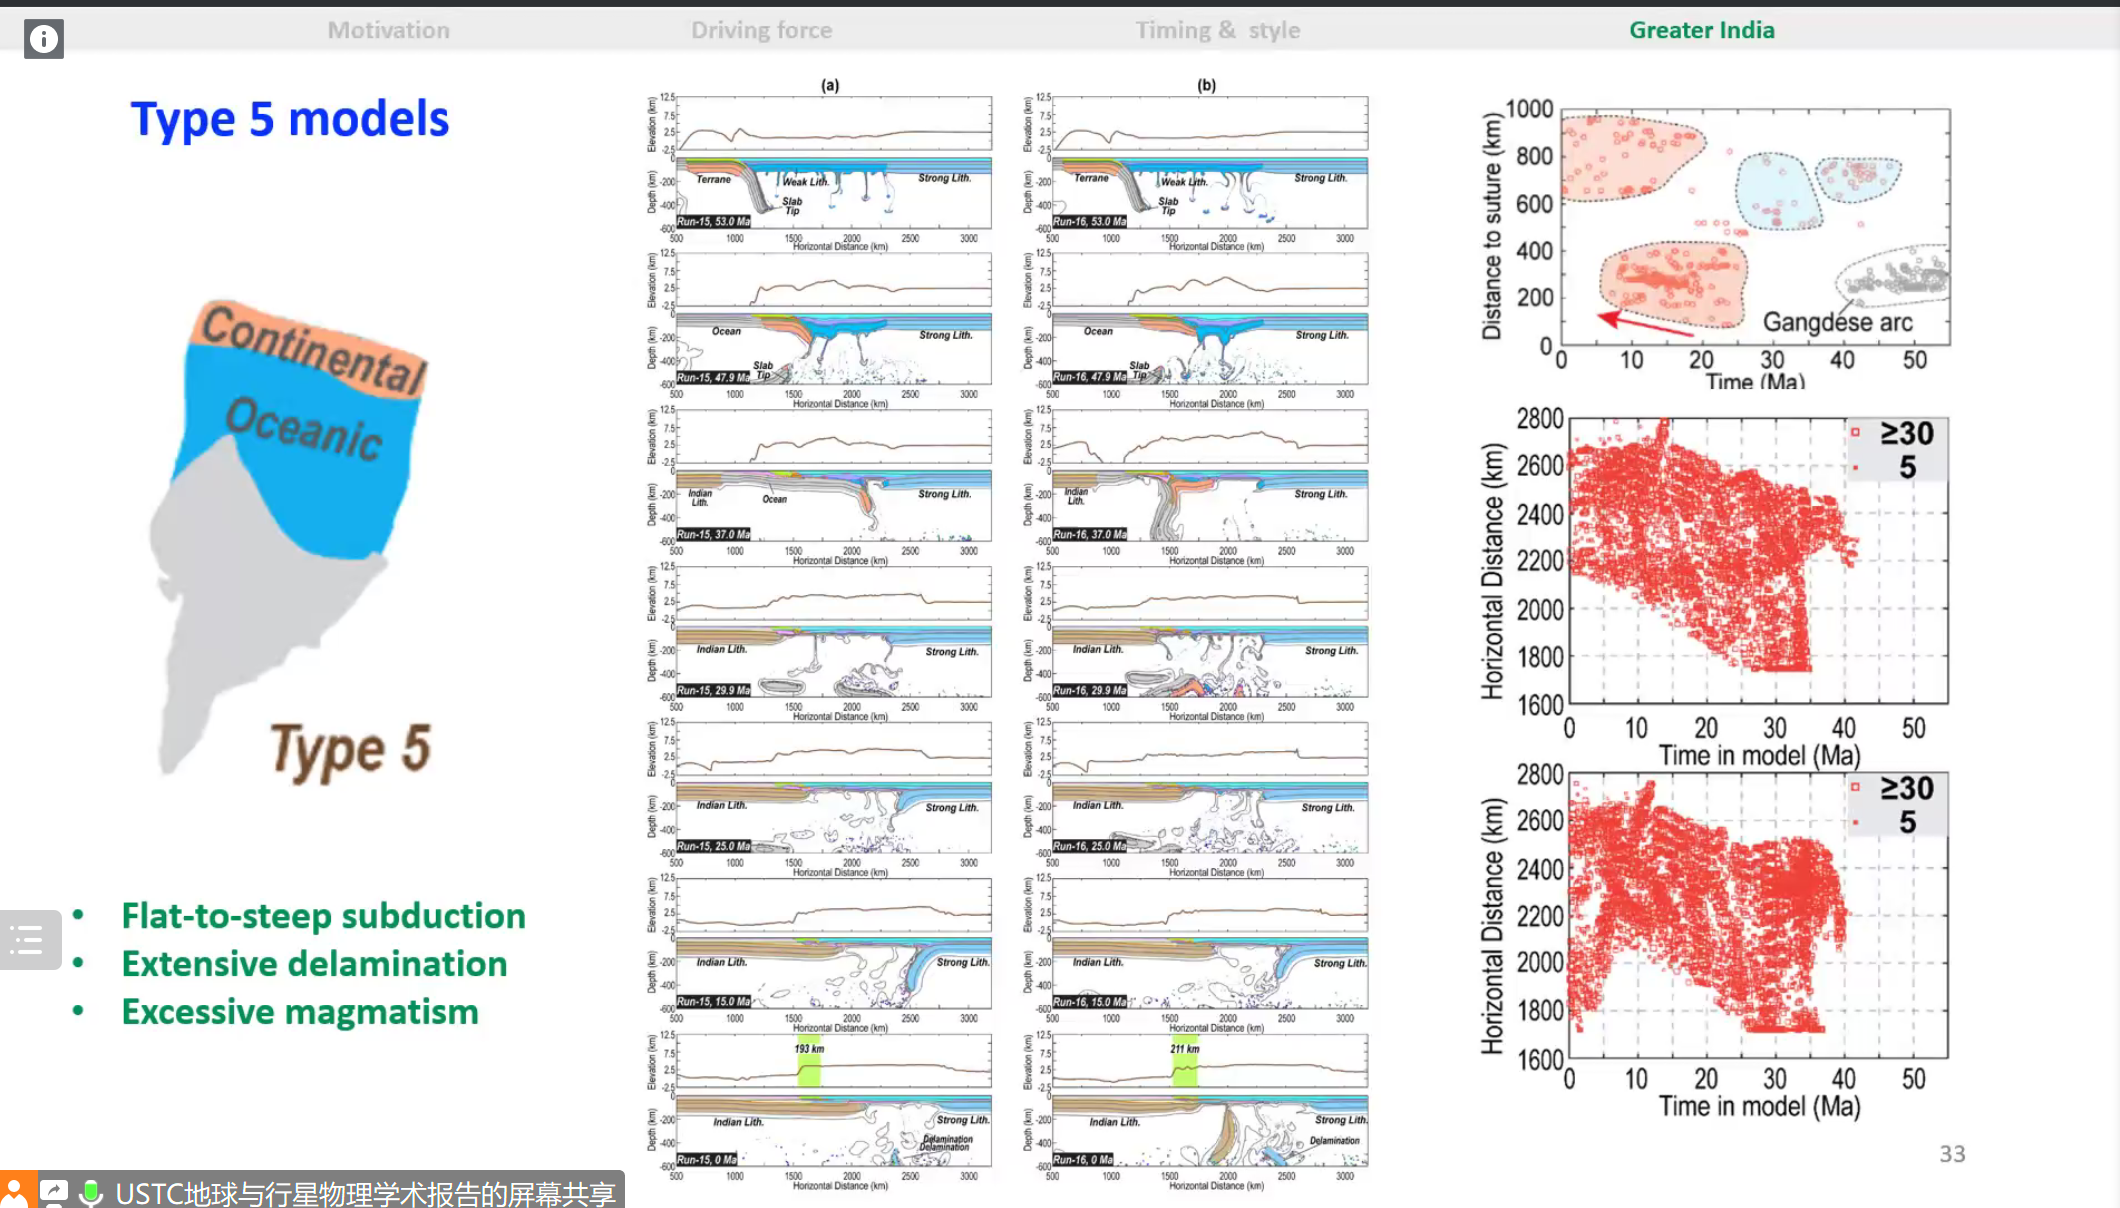
Task: Select the USTC screen sharing label
Action: tap(365, 1193)
